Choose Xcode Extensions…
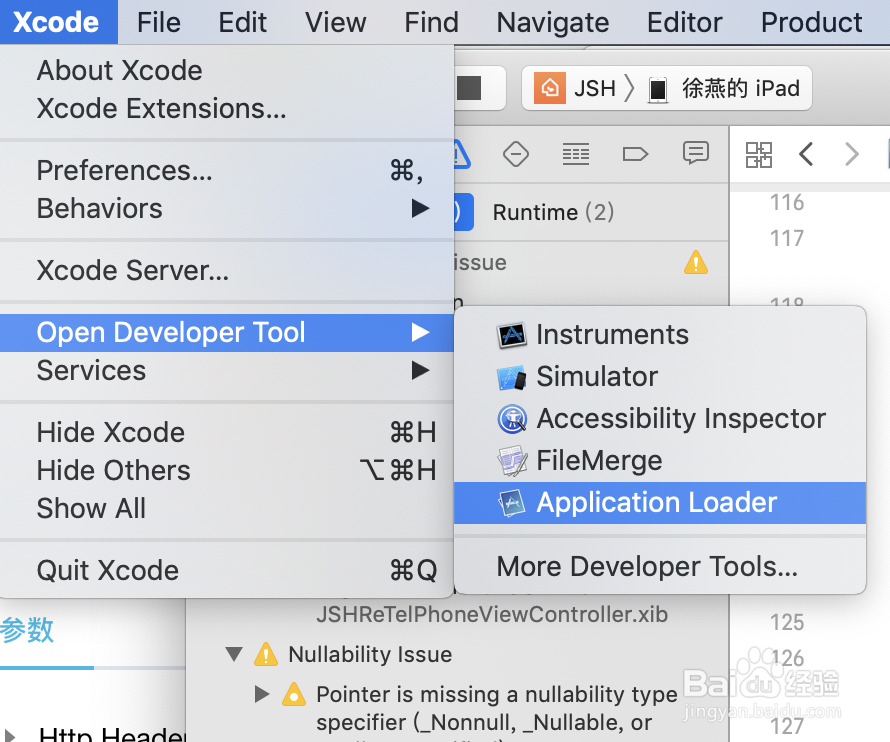The width and height of the screenshot is (890, 742). [227, 108]
